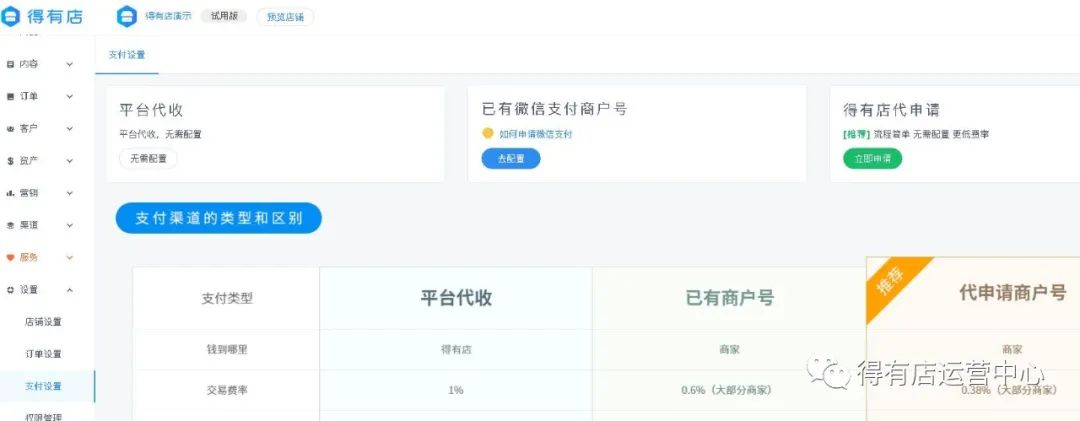The image size is (1080, 421).
Task: Click the 预览店铺 button
Action: 285,17
